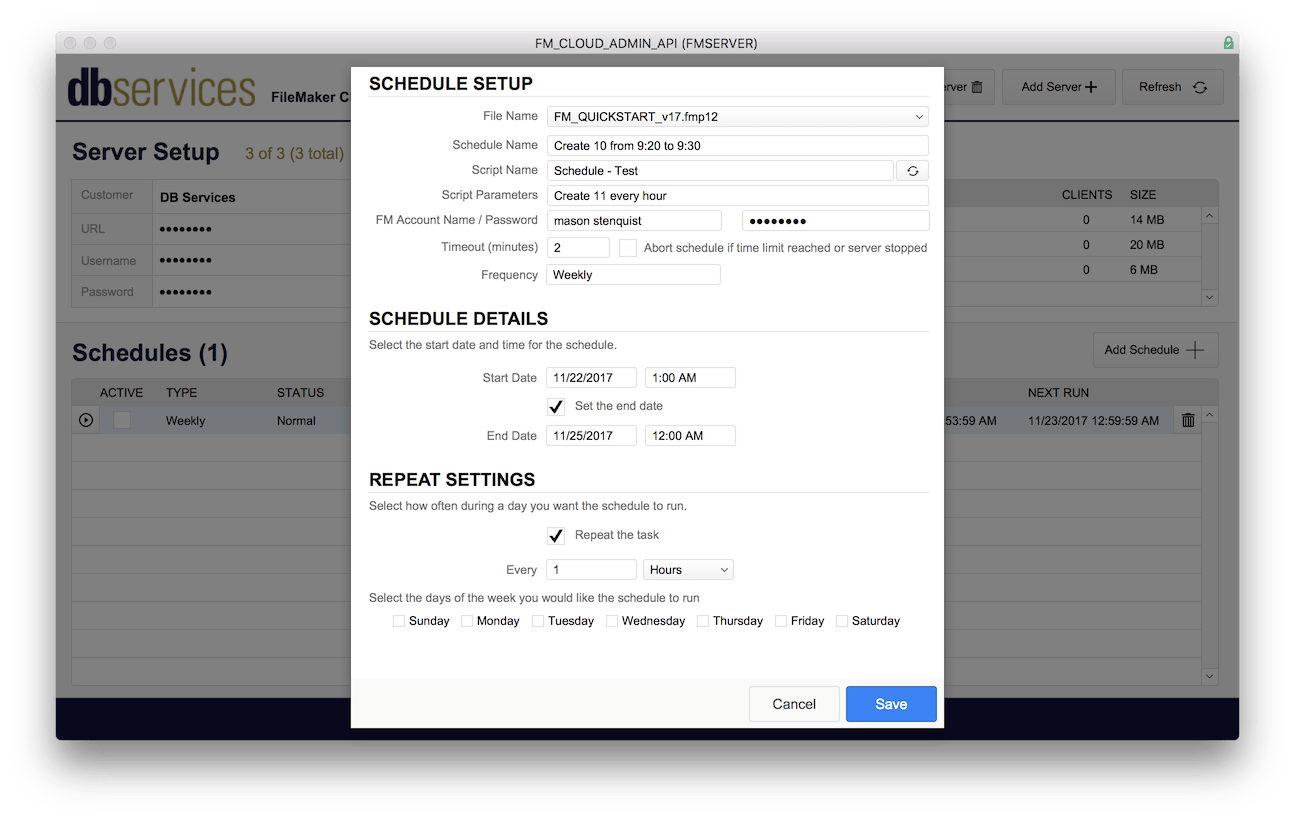
Task: Check the Sunday checkbox
Action: (x=399, y=621)
